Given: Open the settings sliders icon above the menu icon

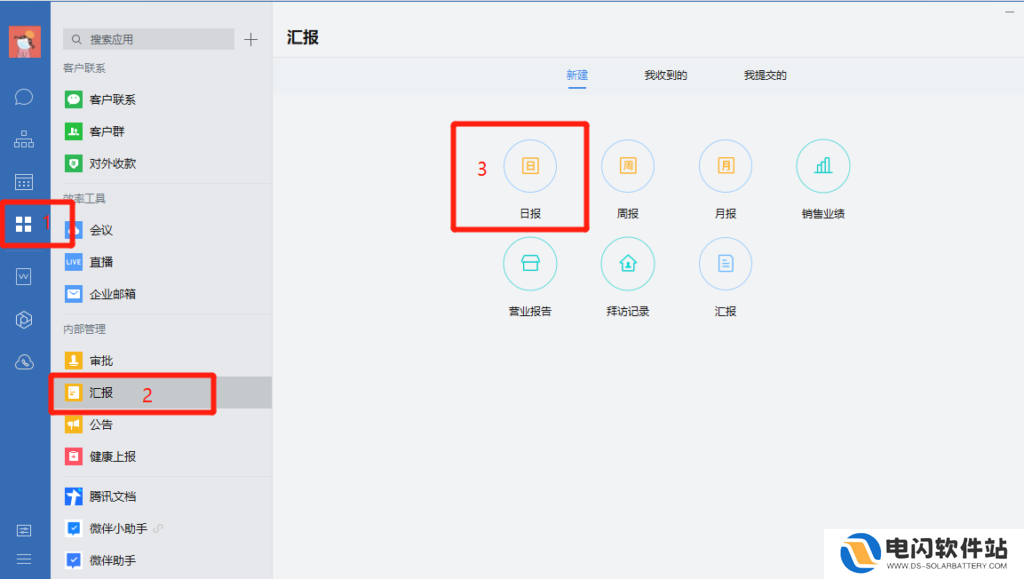Looking at the screenshot, I should (x=24, y=530).
